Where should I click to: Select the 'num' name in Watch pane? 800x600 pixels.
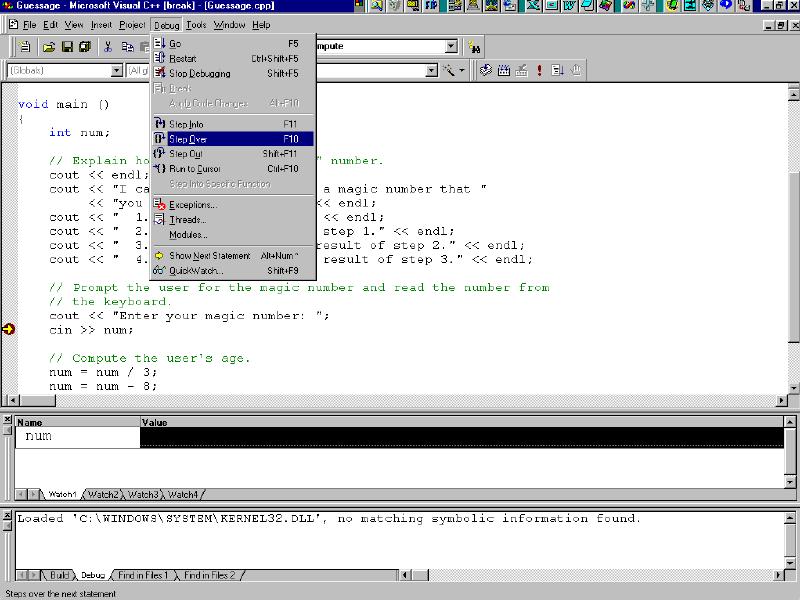click(38, 436)
